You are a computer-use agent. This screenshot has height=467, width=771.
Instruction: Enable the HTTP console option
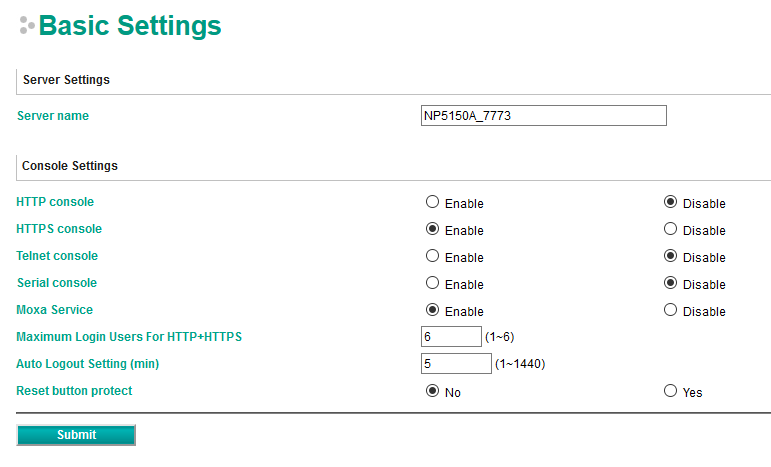click(432, 202)
